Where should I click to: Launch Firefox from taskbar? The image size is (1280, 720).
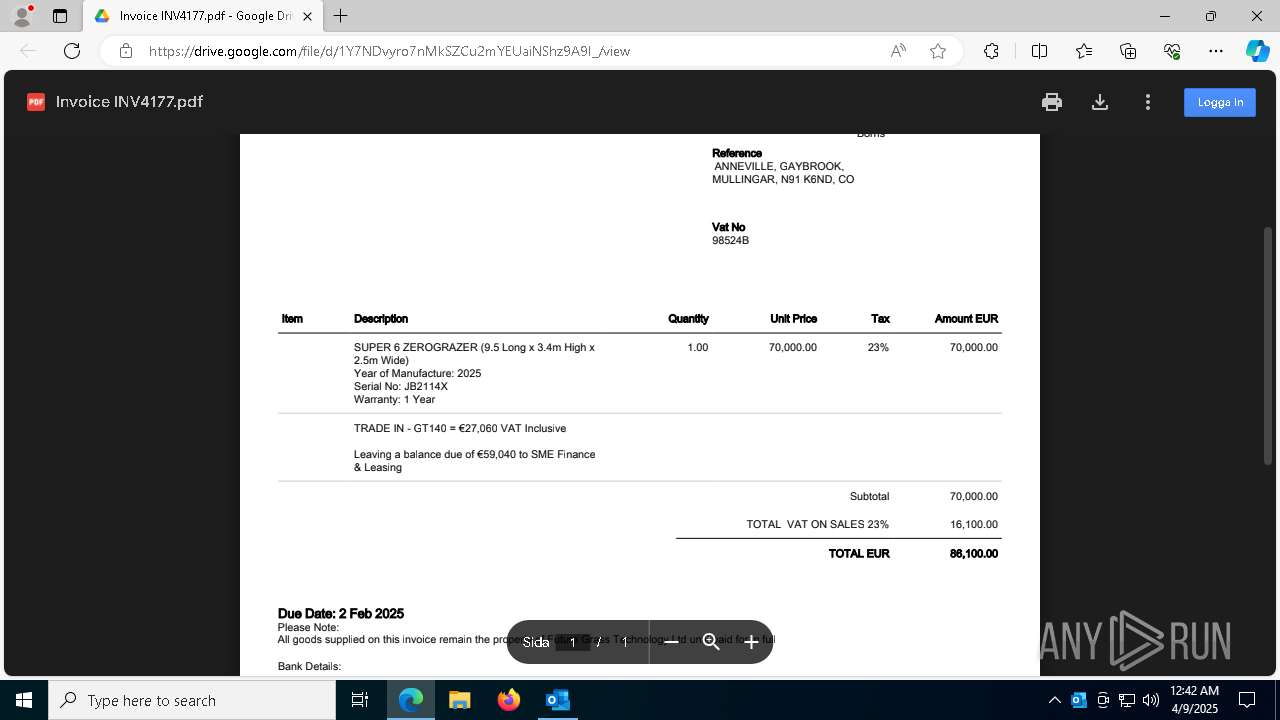coord(508,700)
